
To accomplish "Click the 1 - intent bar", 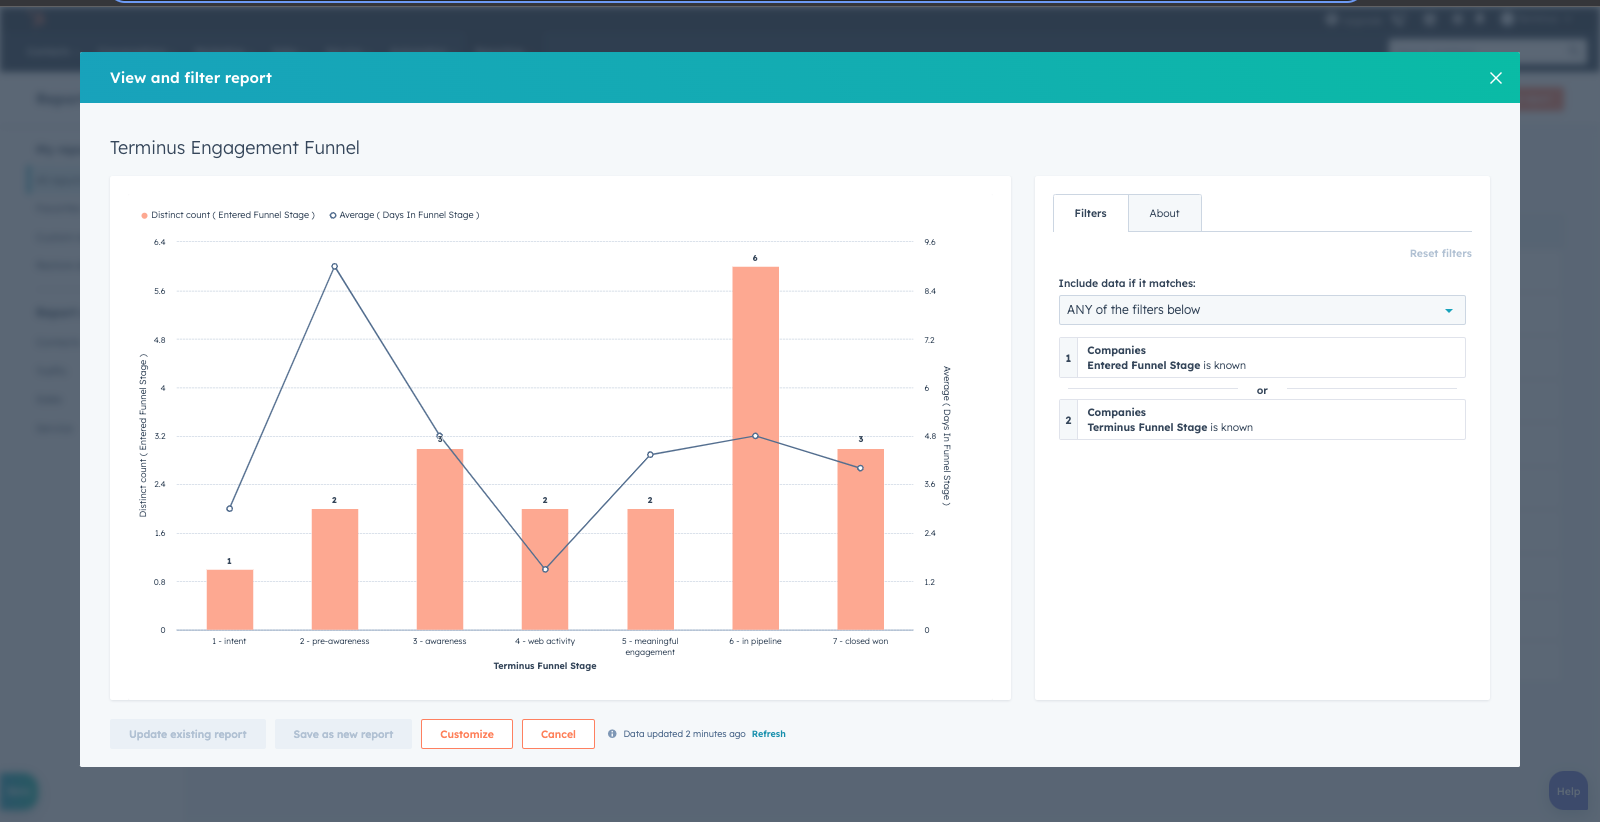I will click(229, 600).
